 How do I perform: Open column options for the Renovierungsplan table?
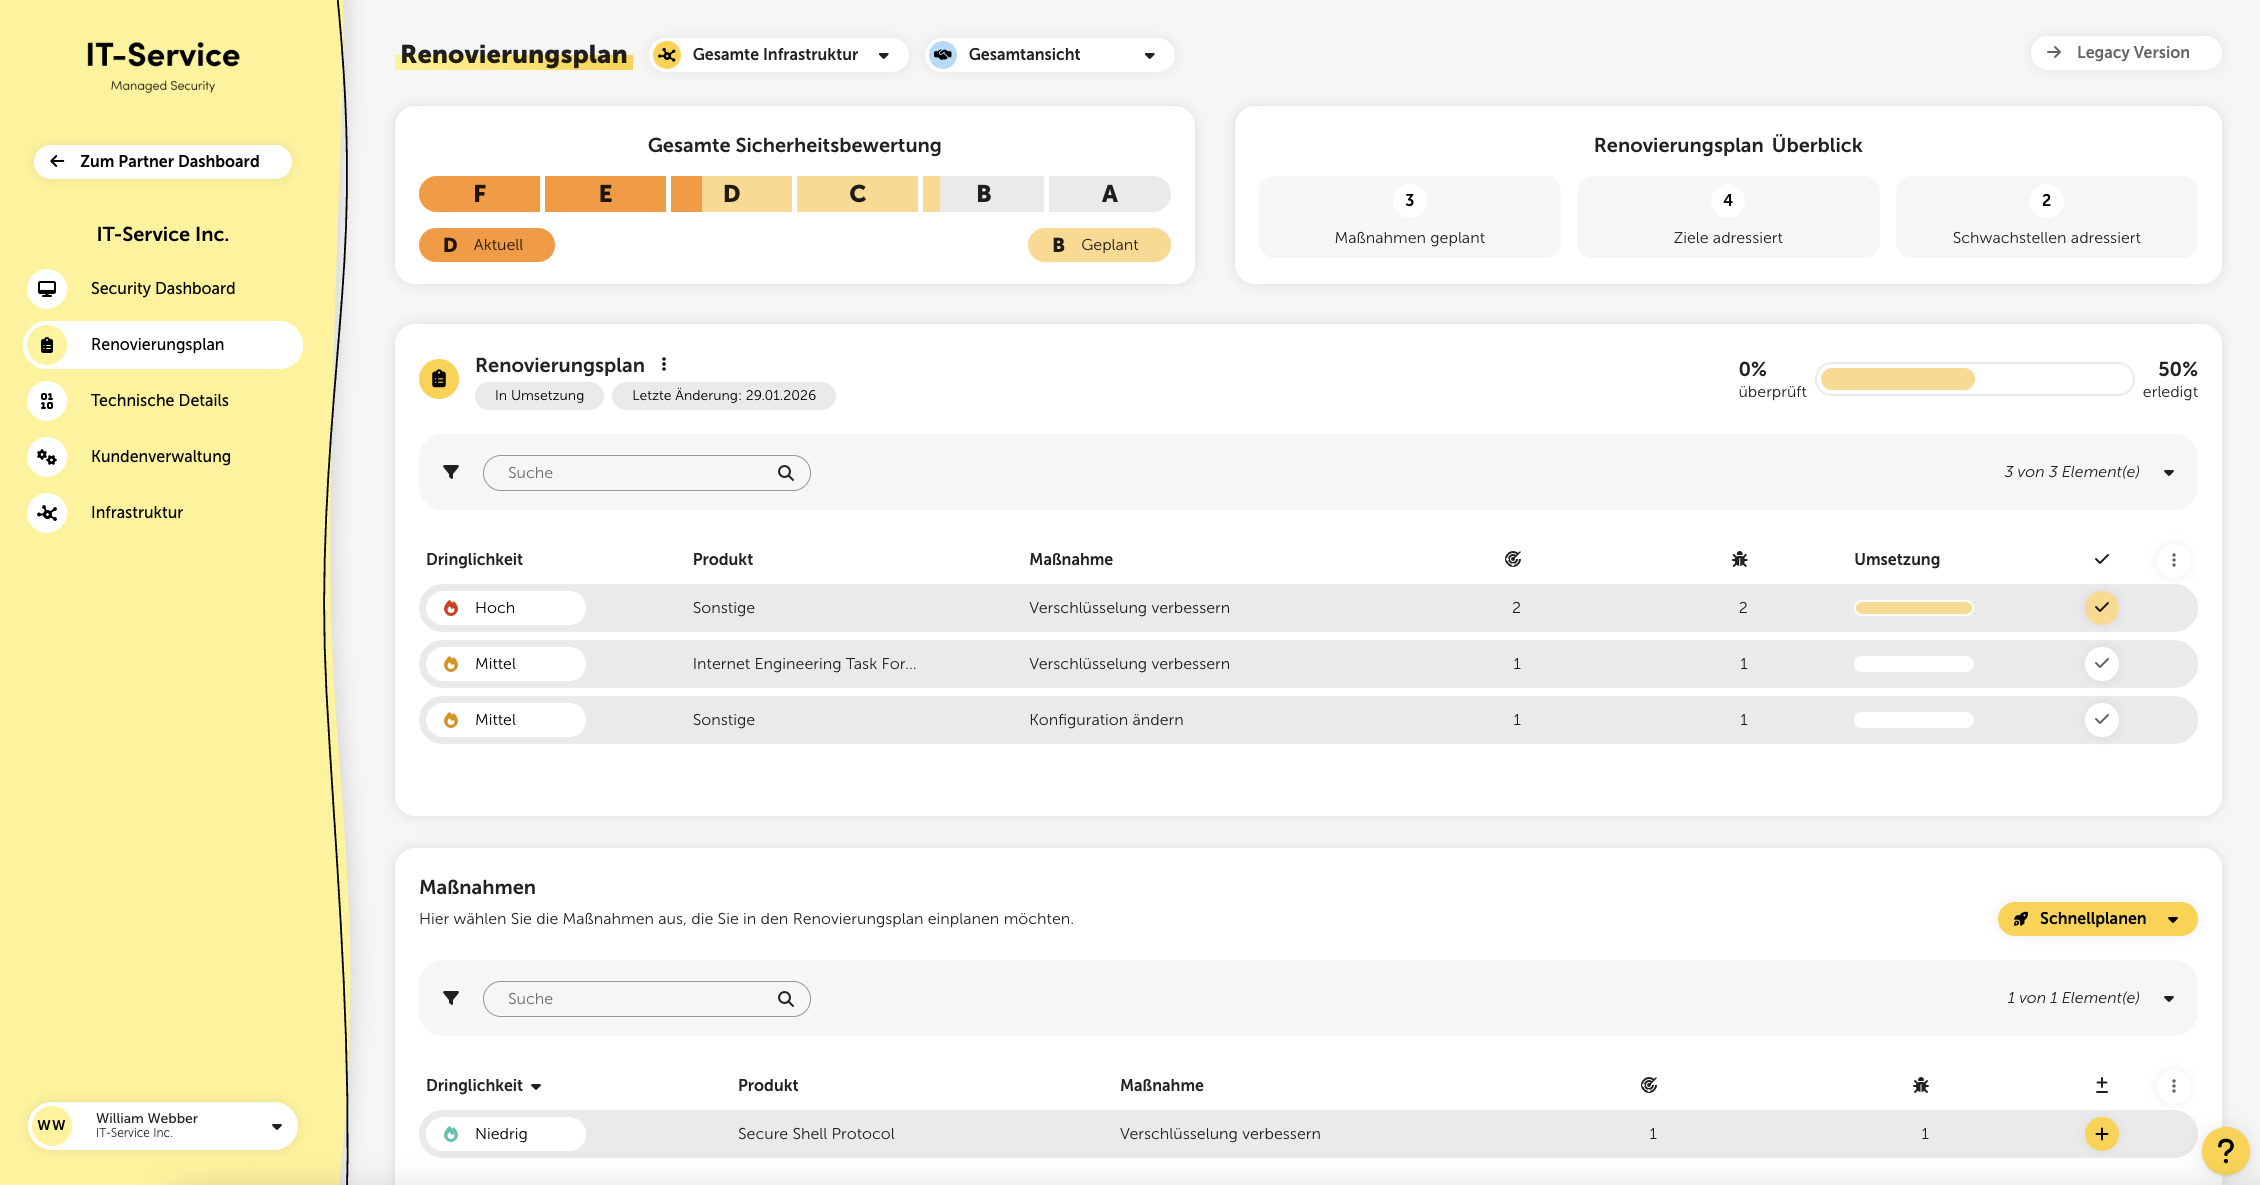(2173, 560)
